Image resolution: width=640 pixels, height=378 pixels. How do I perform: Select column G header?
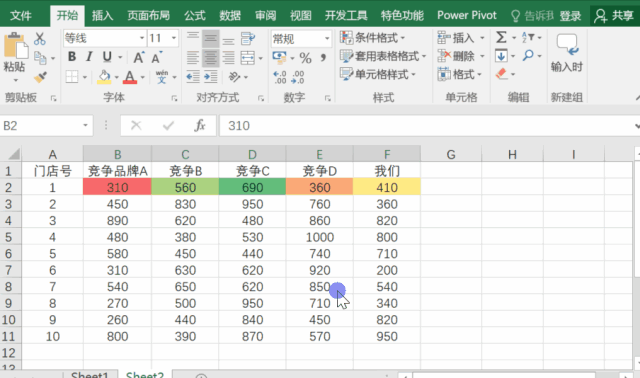click(x=451, y=154)
